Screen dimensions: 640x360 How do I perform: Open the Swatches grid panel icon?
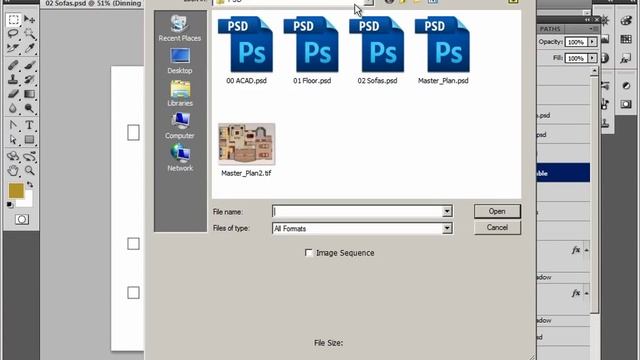pos(626,39)
